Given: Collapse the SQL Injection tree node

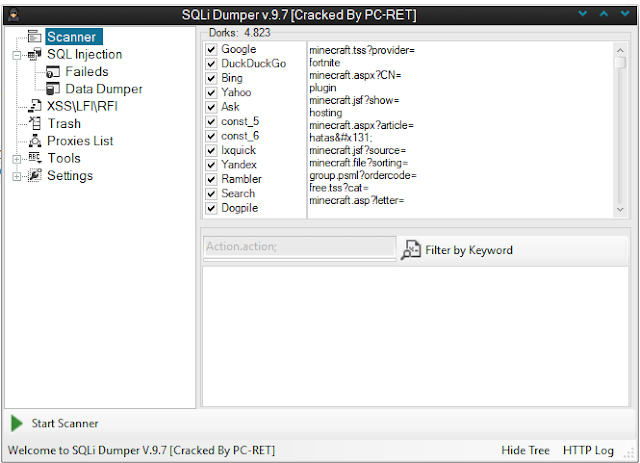Looking at the screenshot, I should [x=17, y=55].
